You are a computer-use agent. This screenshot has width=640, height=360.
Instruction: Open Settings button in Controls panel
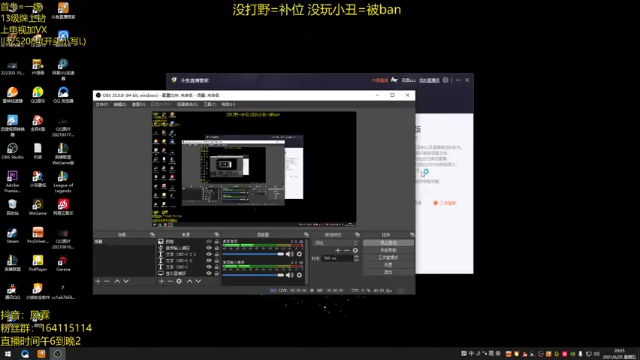point(388,264)
